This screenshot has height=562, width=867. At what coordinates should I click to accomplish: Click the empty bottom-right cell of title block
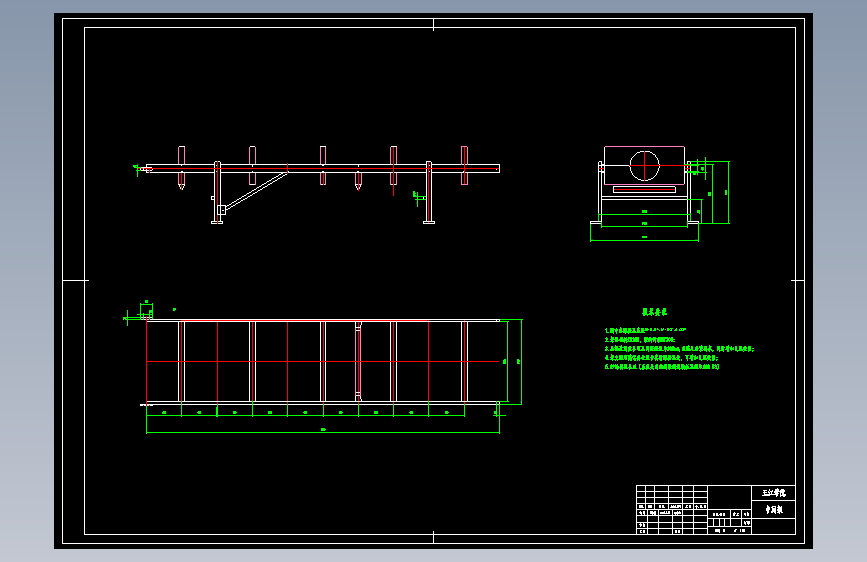pyautogui.click(x=774, y=527)
